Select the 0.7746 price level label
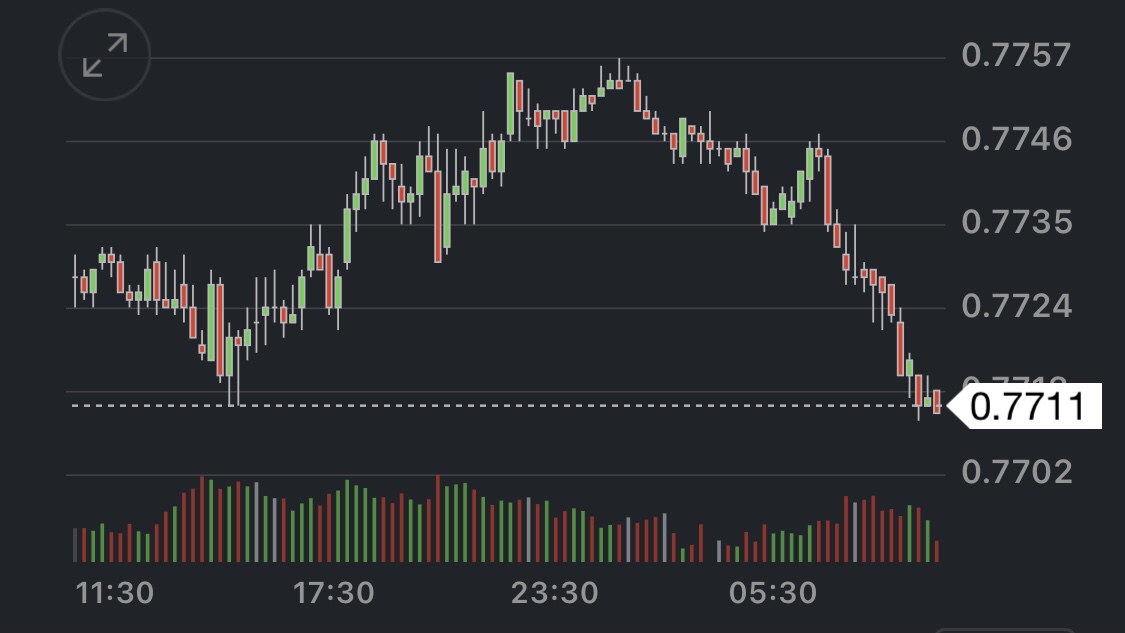 [1016, 138]
